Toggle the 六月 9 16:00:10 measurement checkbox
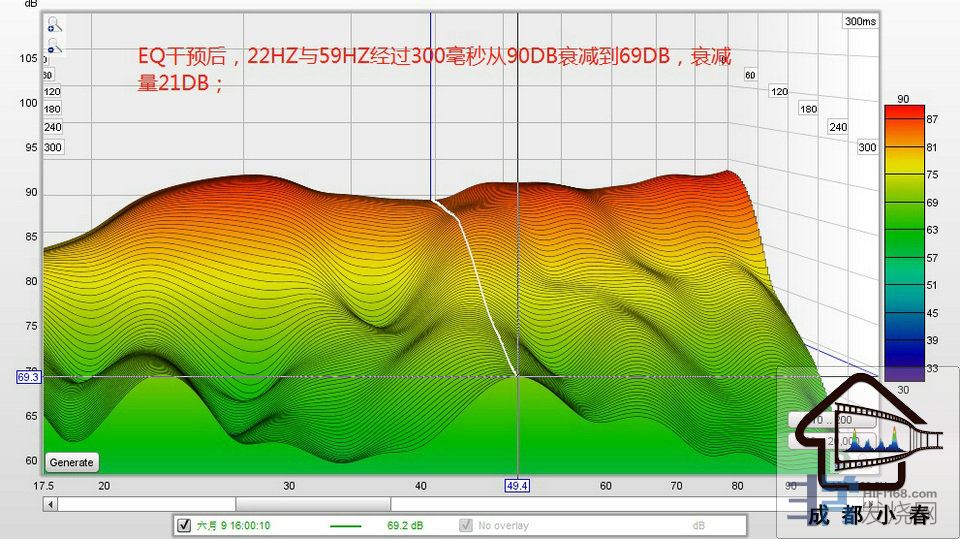960x539 pixels. [x=183, y=525]
